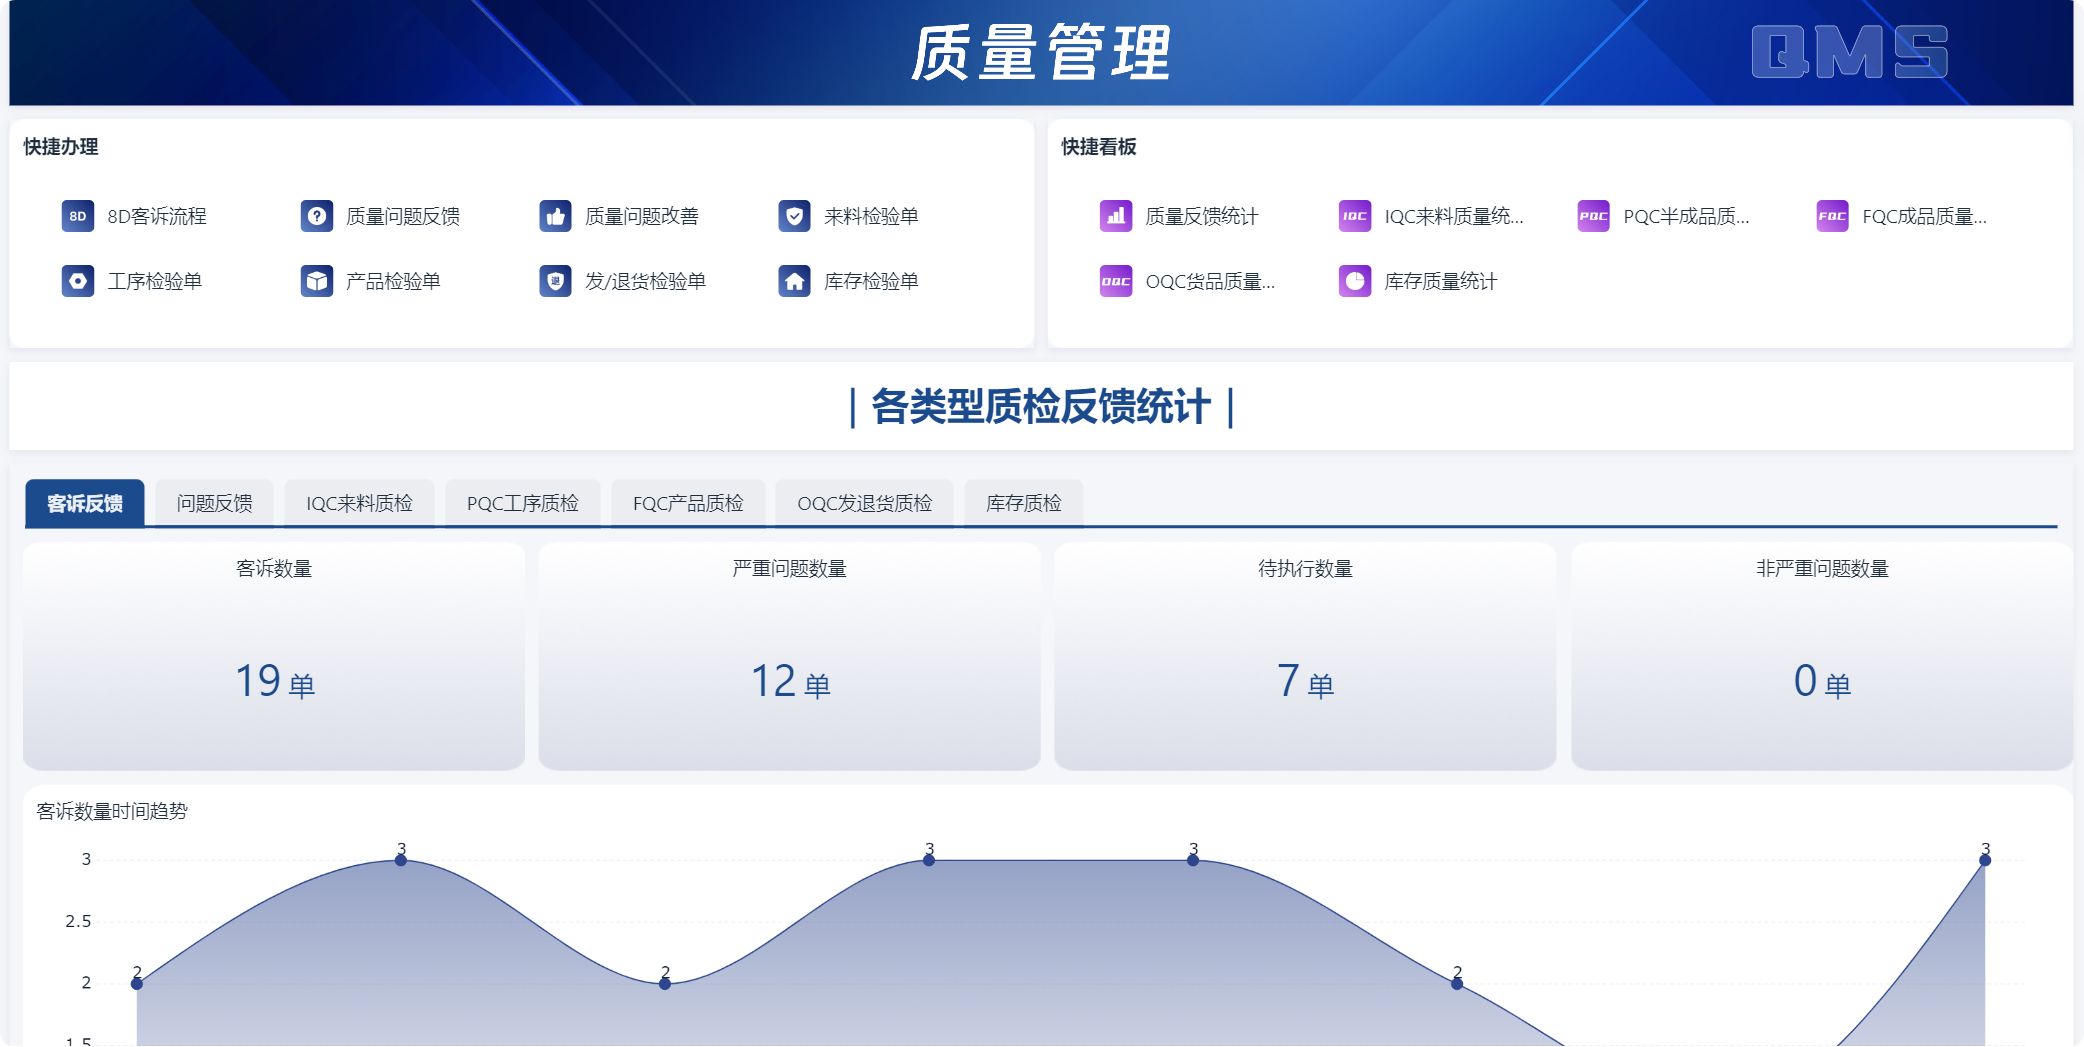Open the 质量问题反馈 shortcut
Image resolution: width=2084 pixels, height=1047 pixels.
(403, 216)
